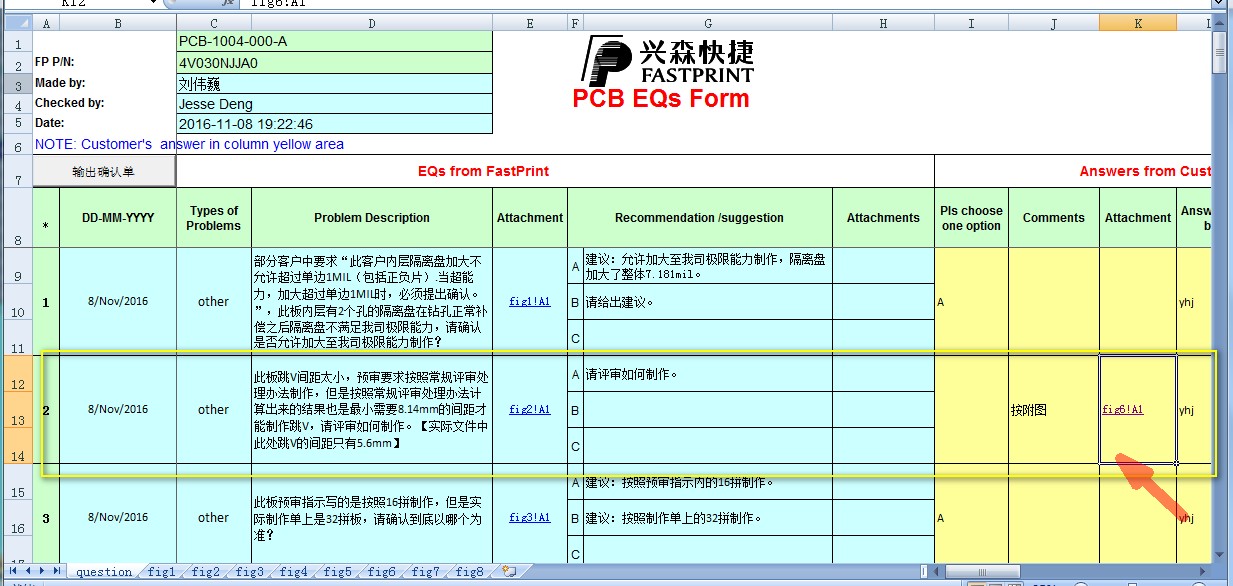This screenshot has width=1233, height=586.
Task: Select the NOTE: Customer's answer row text
Action: [x=189, y=144]
